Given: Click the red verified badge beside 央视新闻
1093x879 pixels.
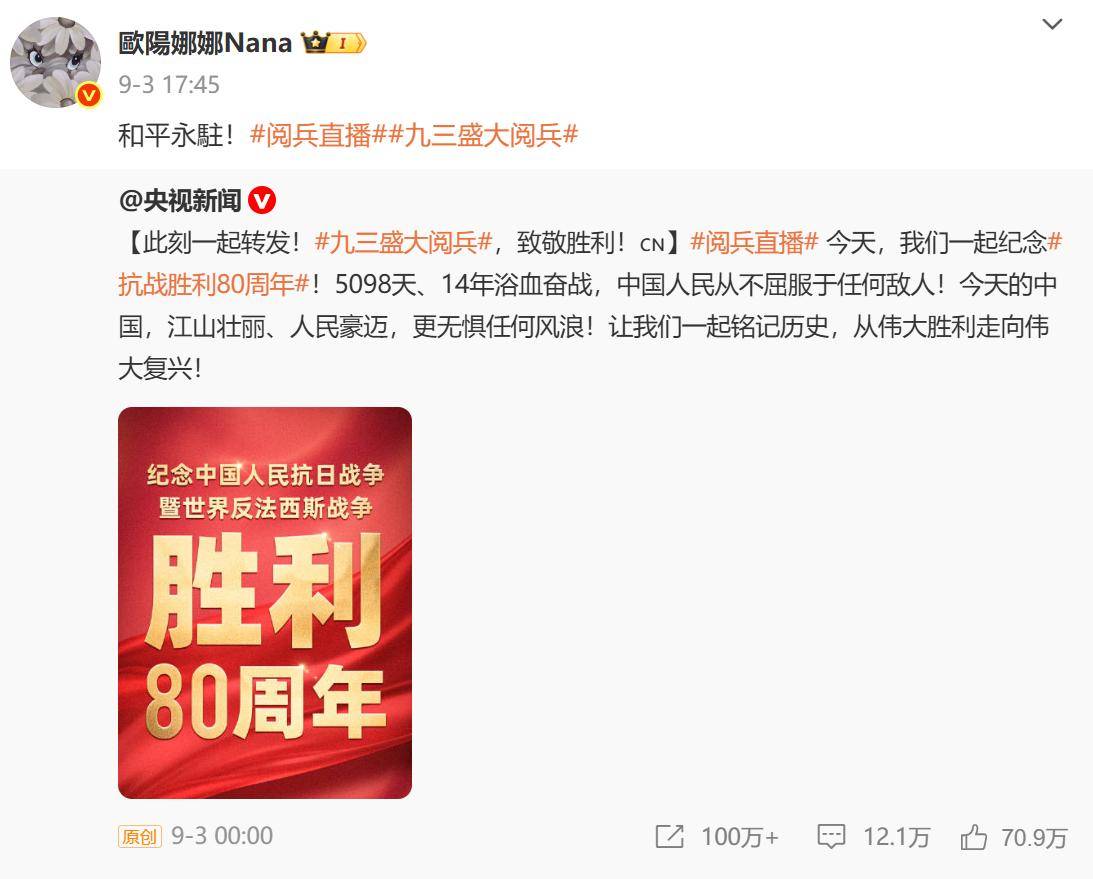Looking at the screenshot, I should 262,201.
